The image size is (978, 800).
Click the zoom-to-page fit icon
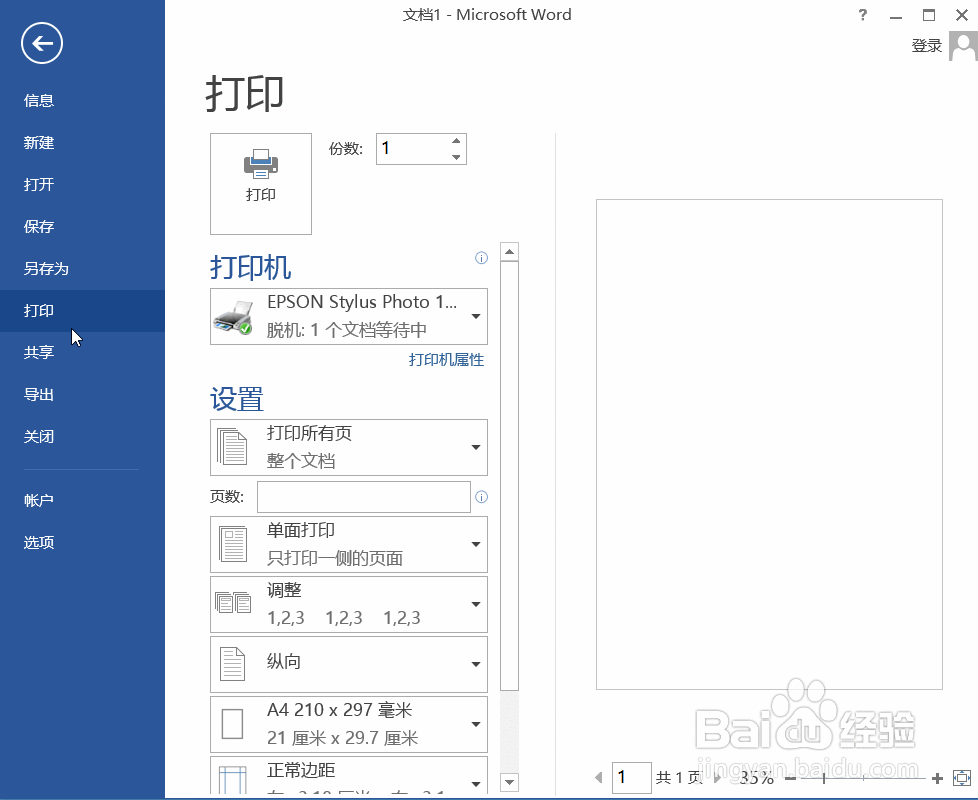click(962, 778)
